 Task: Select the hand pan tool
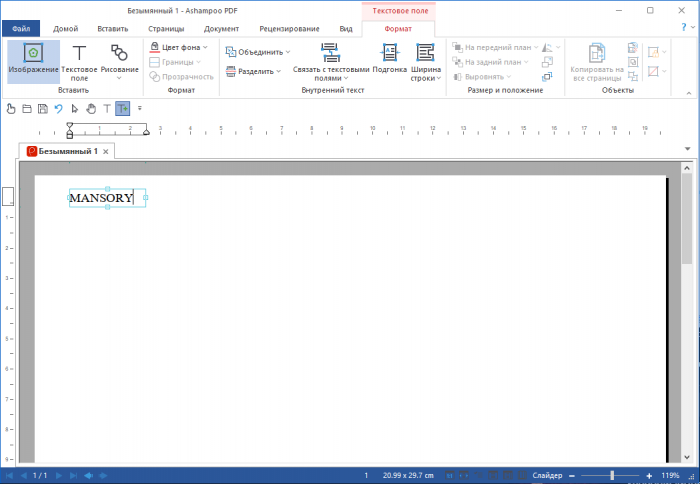[90, 108]
